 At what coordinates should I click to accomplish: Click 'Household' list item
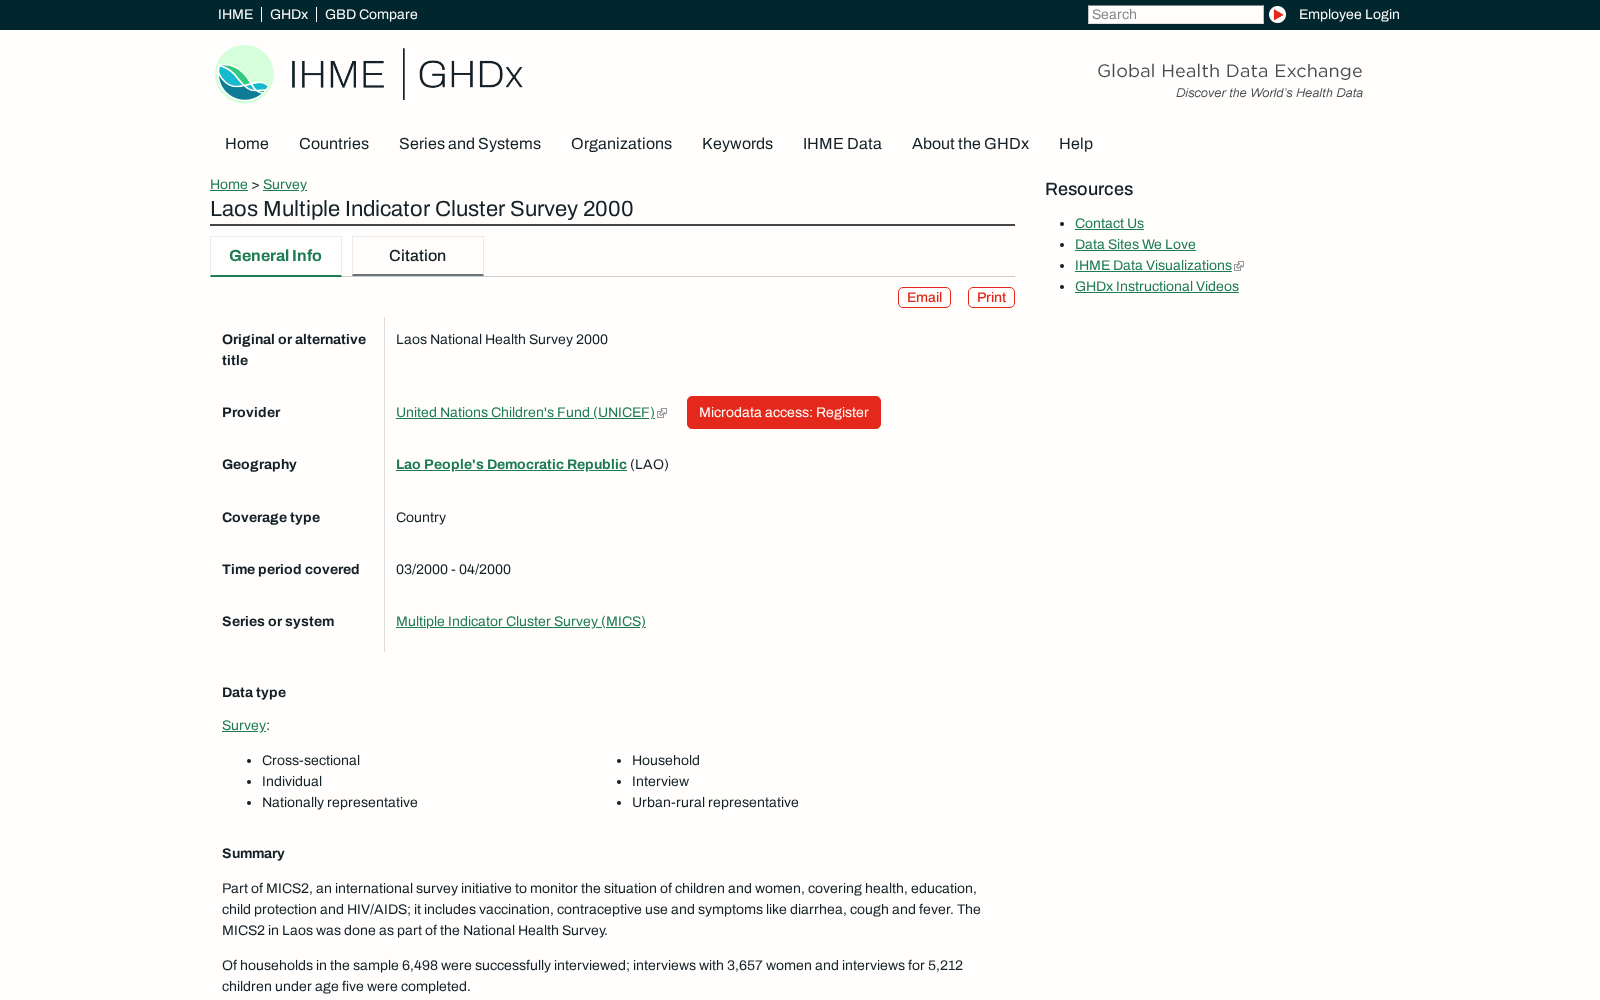pos(666,760)
